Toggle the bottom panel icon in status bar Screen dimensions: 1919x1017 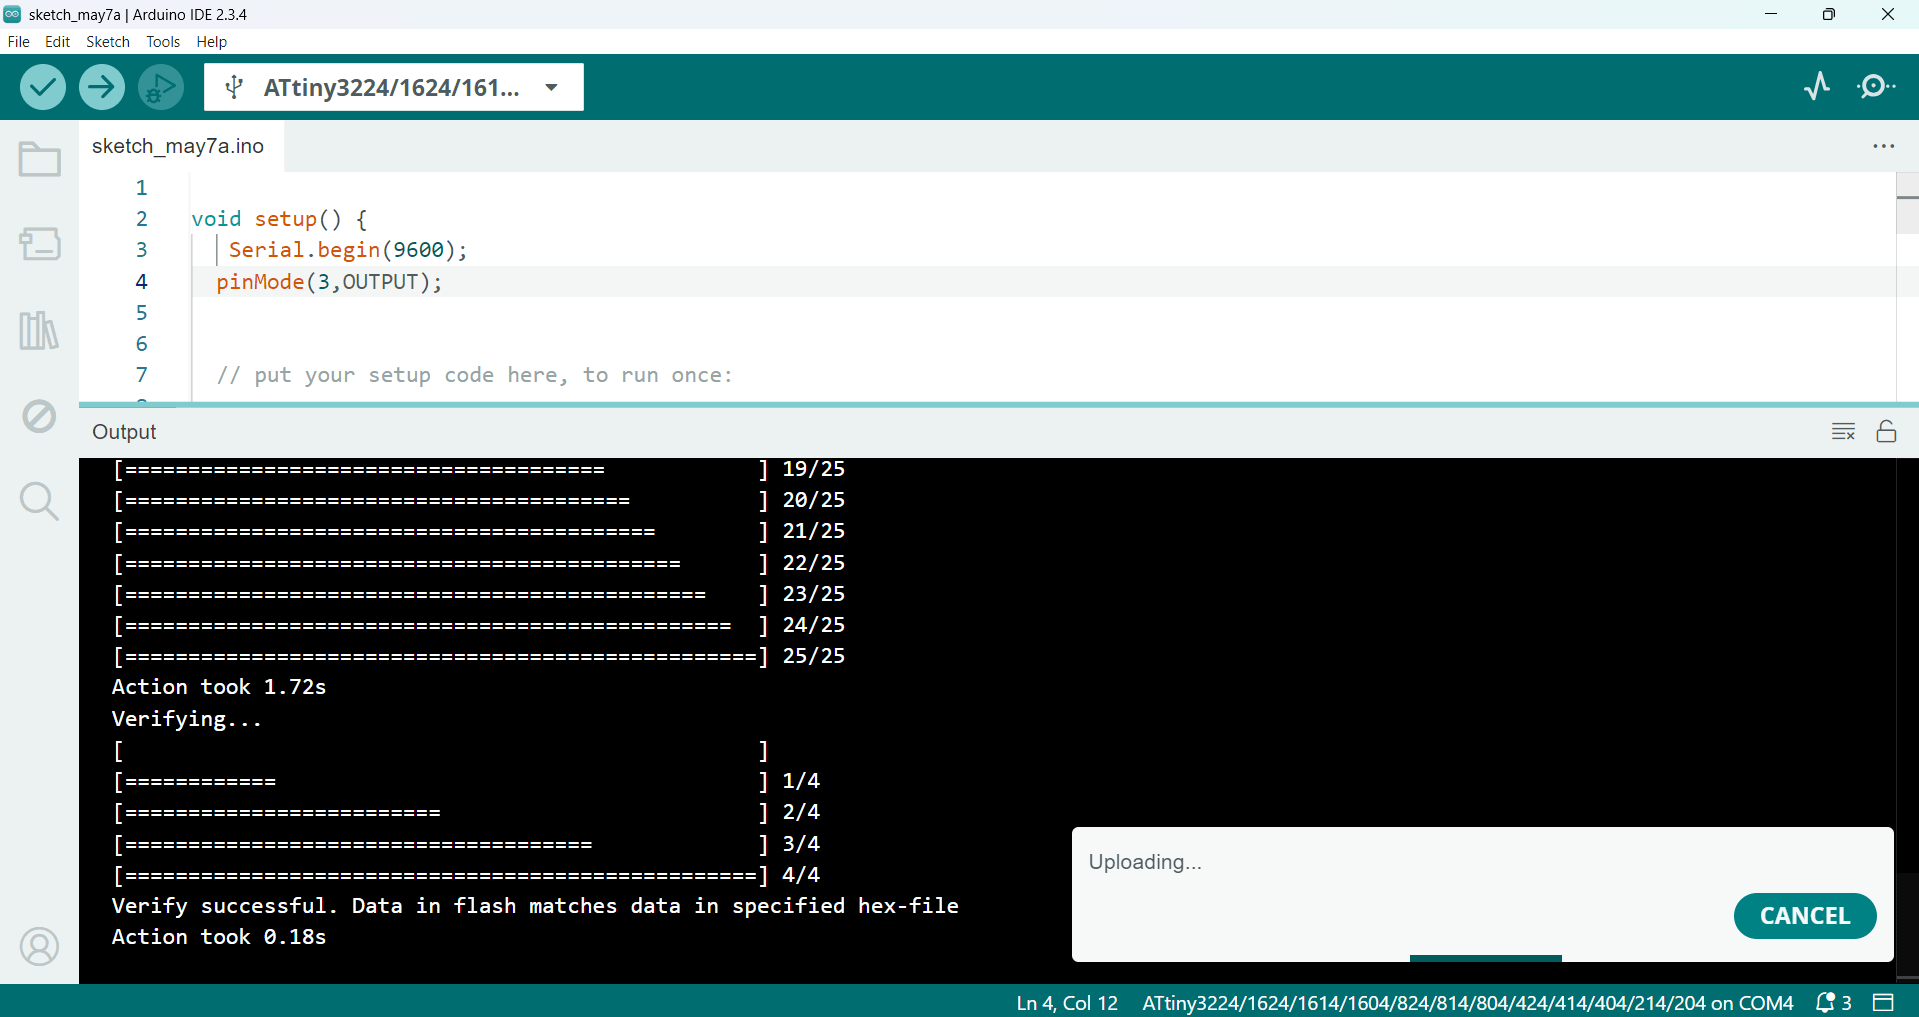tap(1884, 1002)
